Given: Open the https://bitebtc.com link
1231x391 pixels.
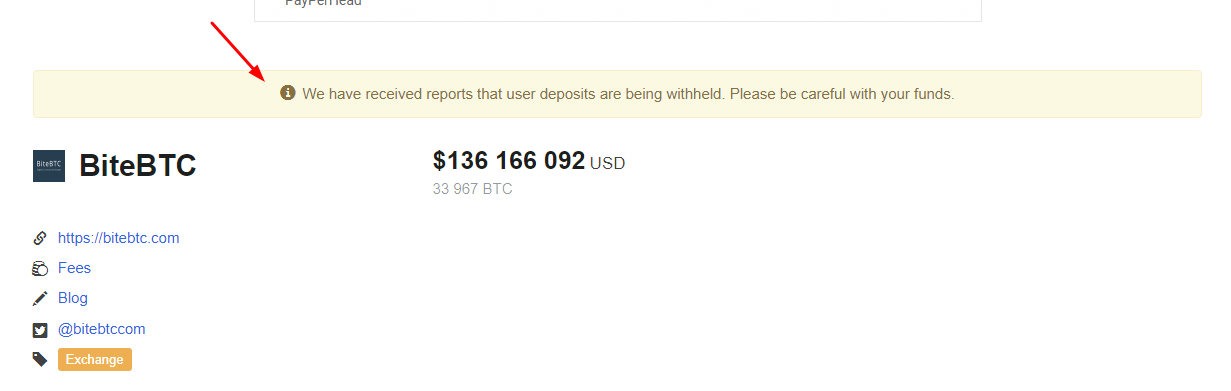Looking at the screenshot, I should click(119, 238).
